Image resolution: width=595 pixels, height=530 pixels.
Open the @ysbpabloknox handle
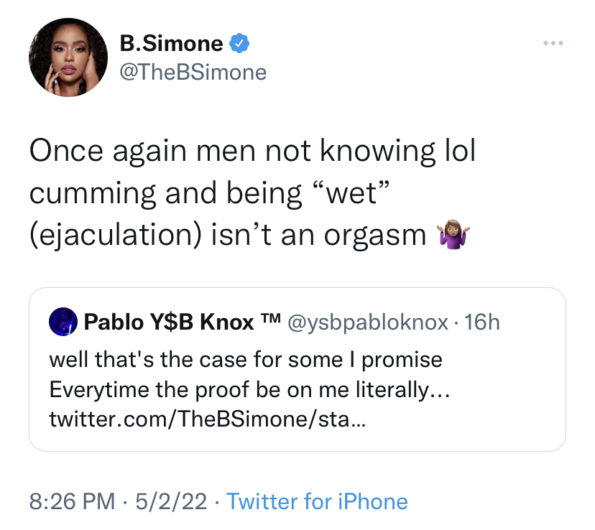[x=368, y=322]
